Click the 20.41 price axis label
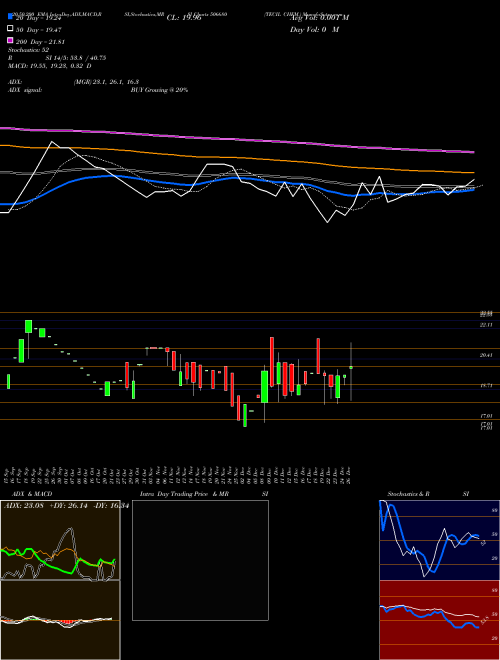Screen dimensions: 500x660 click(x=486, y=355)
